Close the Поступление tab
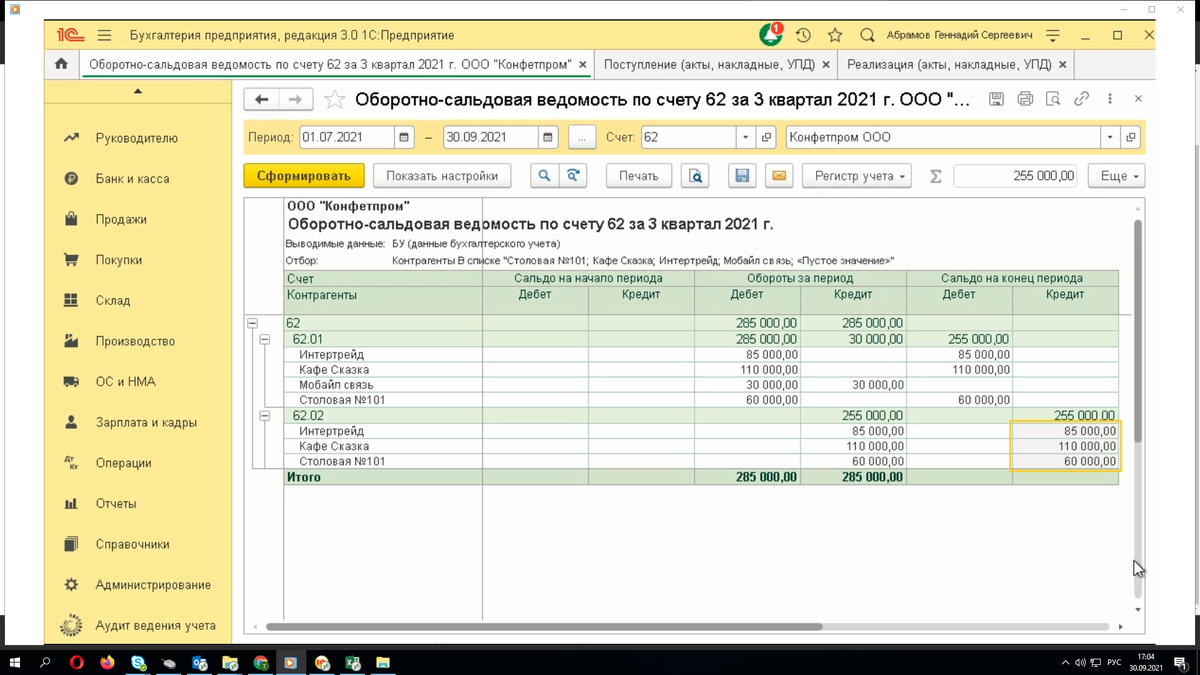The width and height of the screenshot is (1200, 675). click(x=826, y=64)
